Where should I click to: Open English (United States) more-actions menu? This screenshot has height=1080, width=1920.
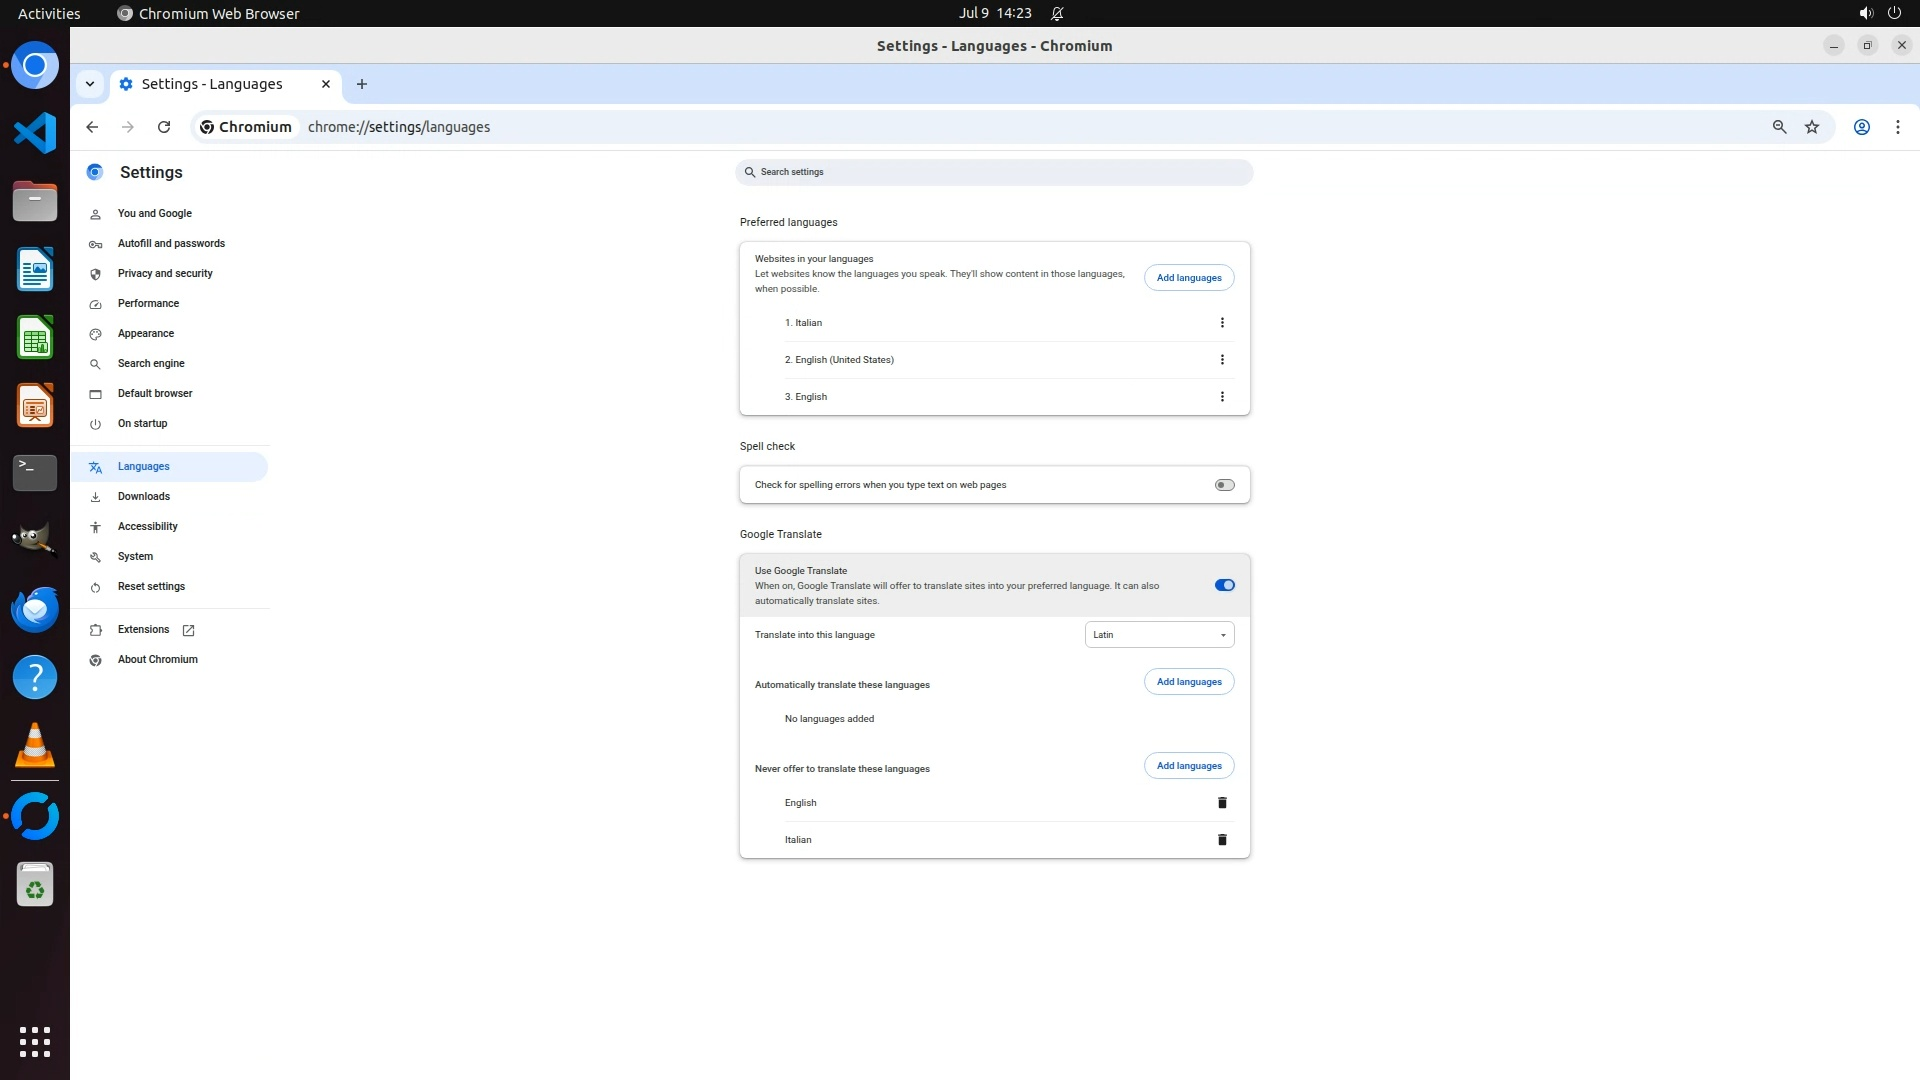tap(1221, 360)
